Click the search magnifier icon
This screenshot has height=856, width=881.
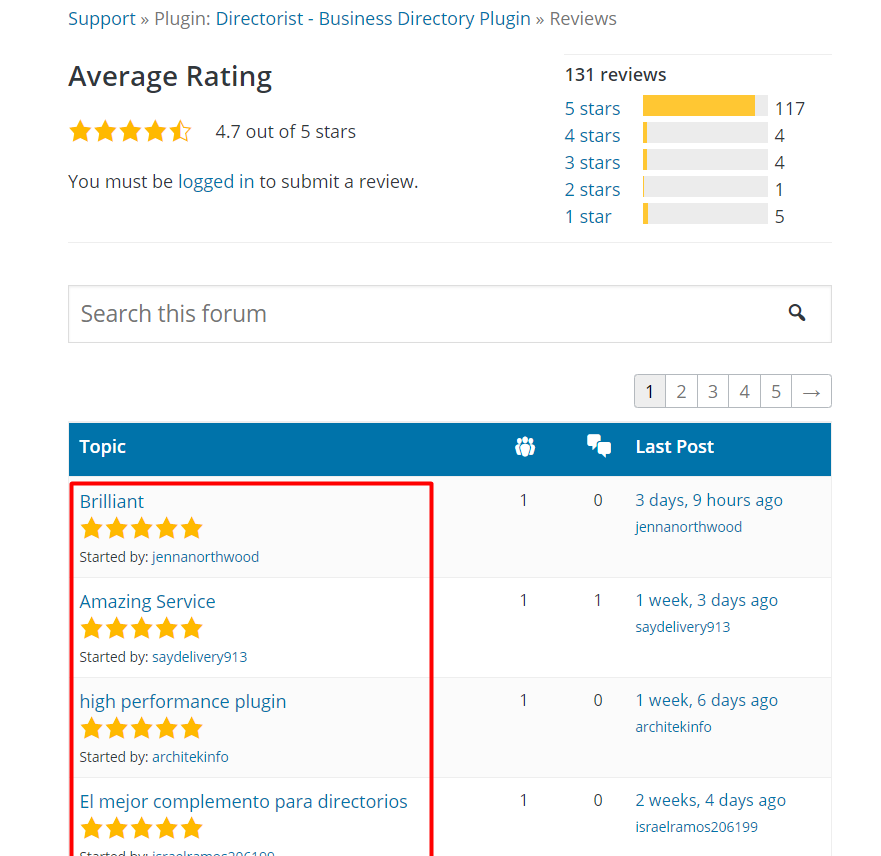point(796,313)
